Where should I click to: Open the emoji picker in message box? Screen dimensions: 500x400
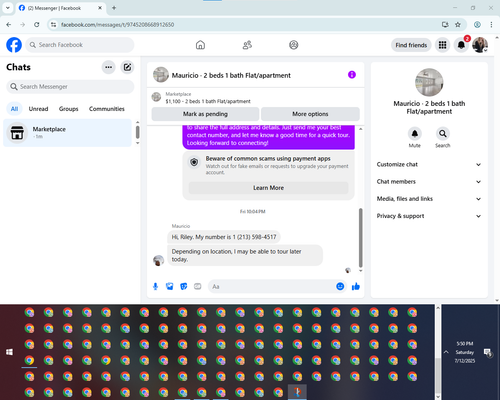[340, 286]
